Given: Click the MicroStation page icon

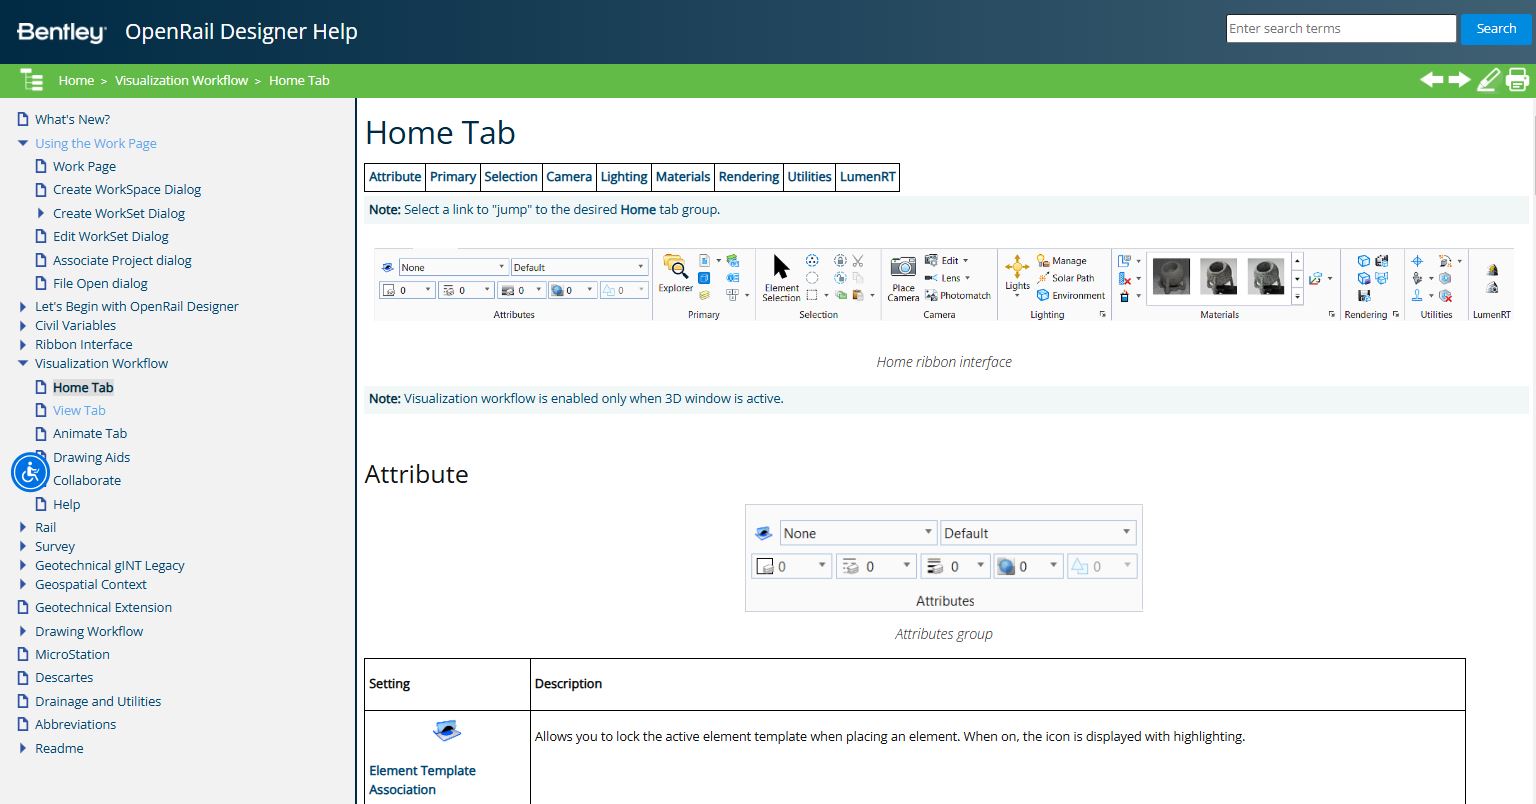Looking at the screenshot, I should pos(23,654).
